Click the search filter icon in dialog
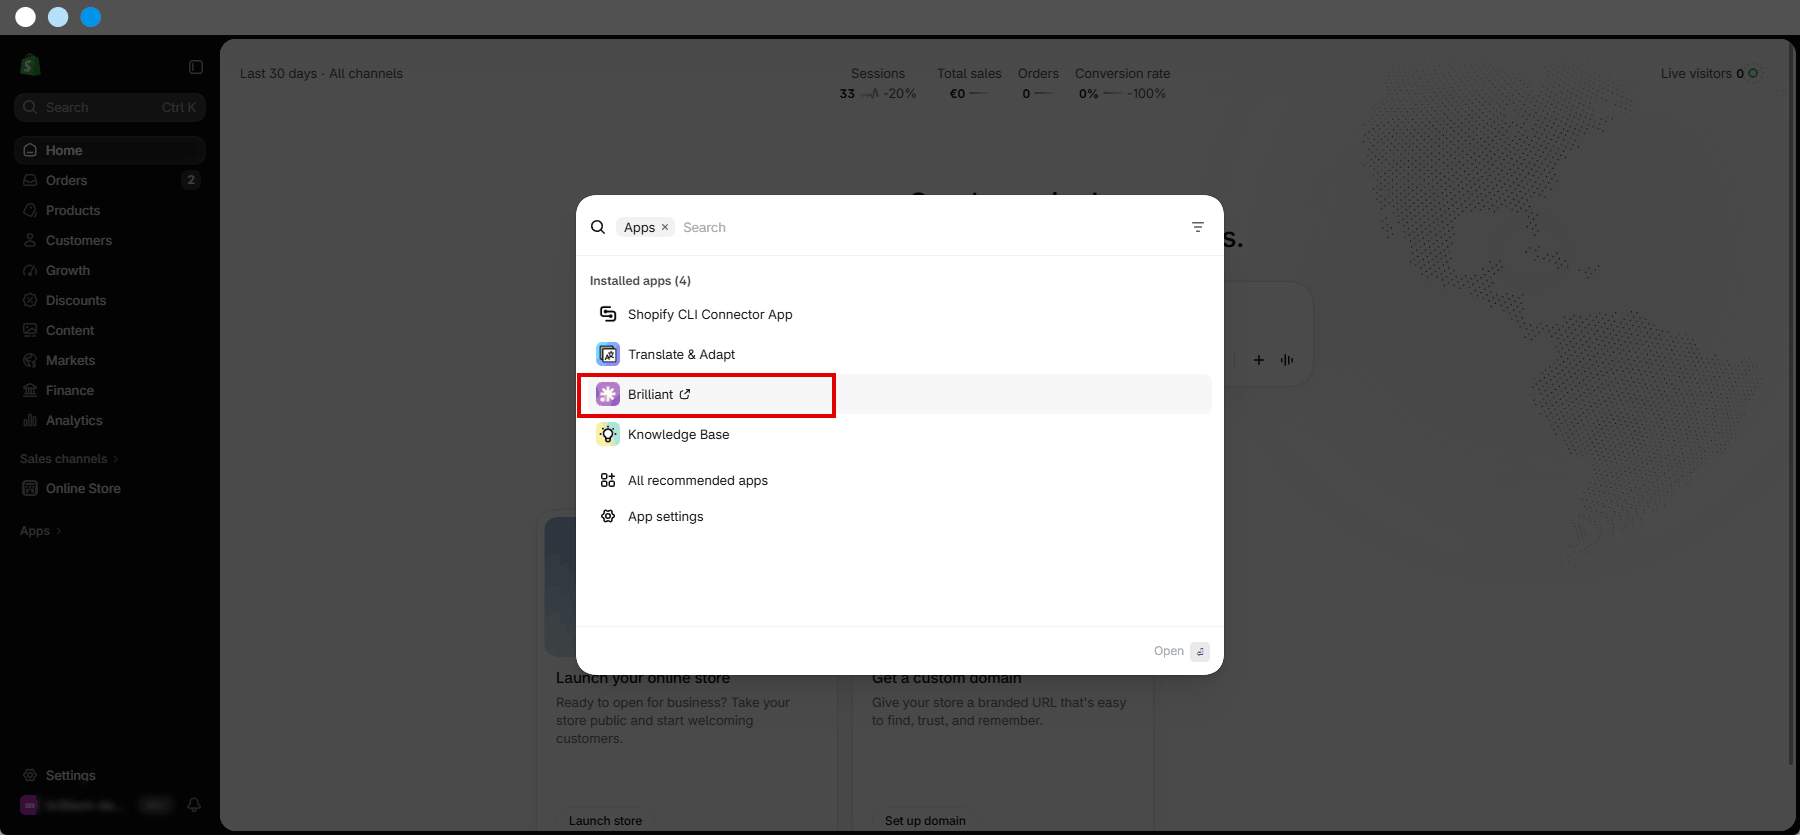This screenshot has height=835, width=1800. click(x=1198, y=227)
